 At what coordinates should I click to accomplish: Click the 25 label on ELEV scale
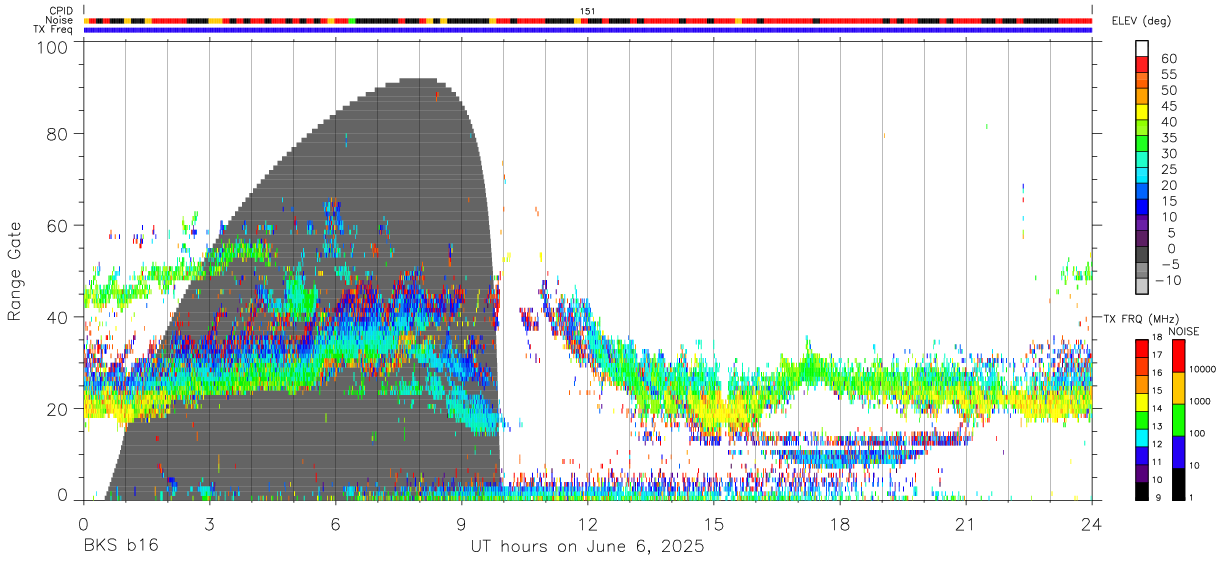[x=1168, y=170]
